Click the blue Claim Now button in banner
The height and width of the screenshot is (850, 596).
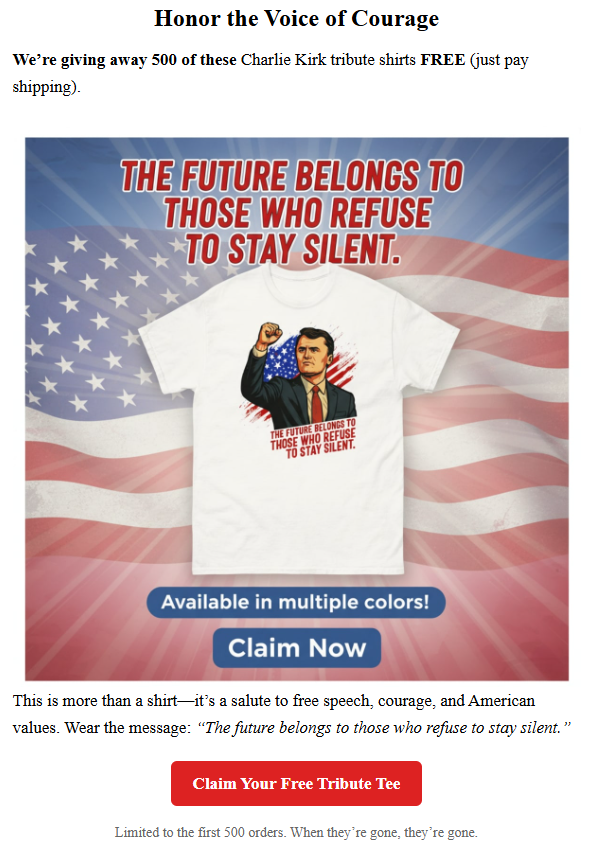pyautogui.click(x=297, y=647)
